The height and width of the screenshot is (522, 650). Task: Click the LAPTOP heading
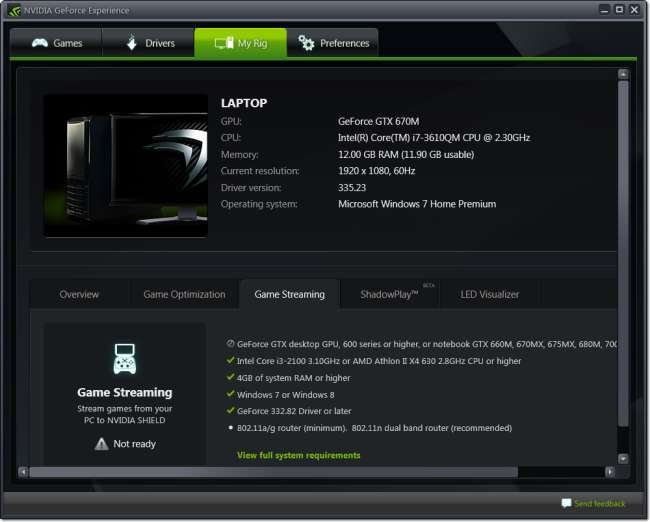[x=244, y=103]
